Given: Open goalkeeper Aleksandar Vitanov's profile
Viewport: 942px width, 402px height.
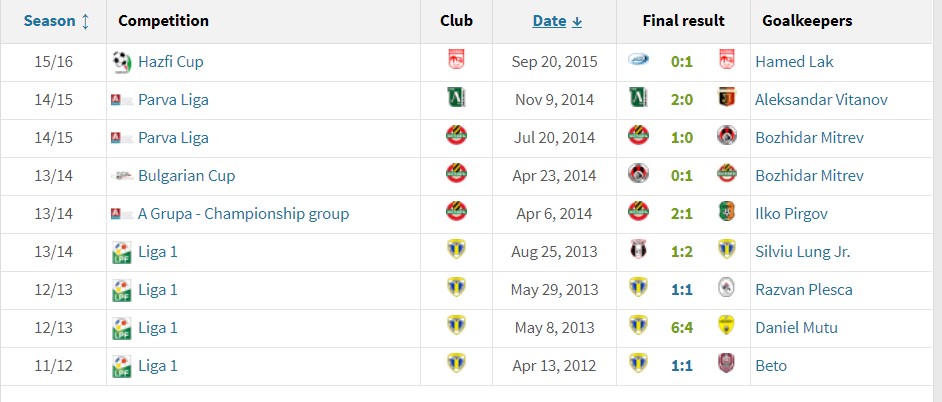Looking at the screenshot, I should (821, 100).
